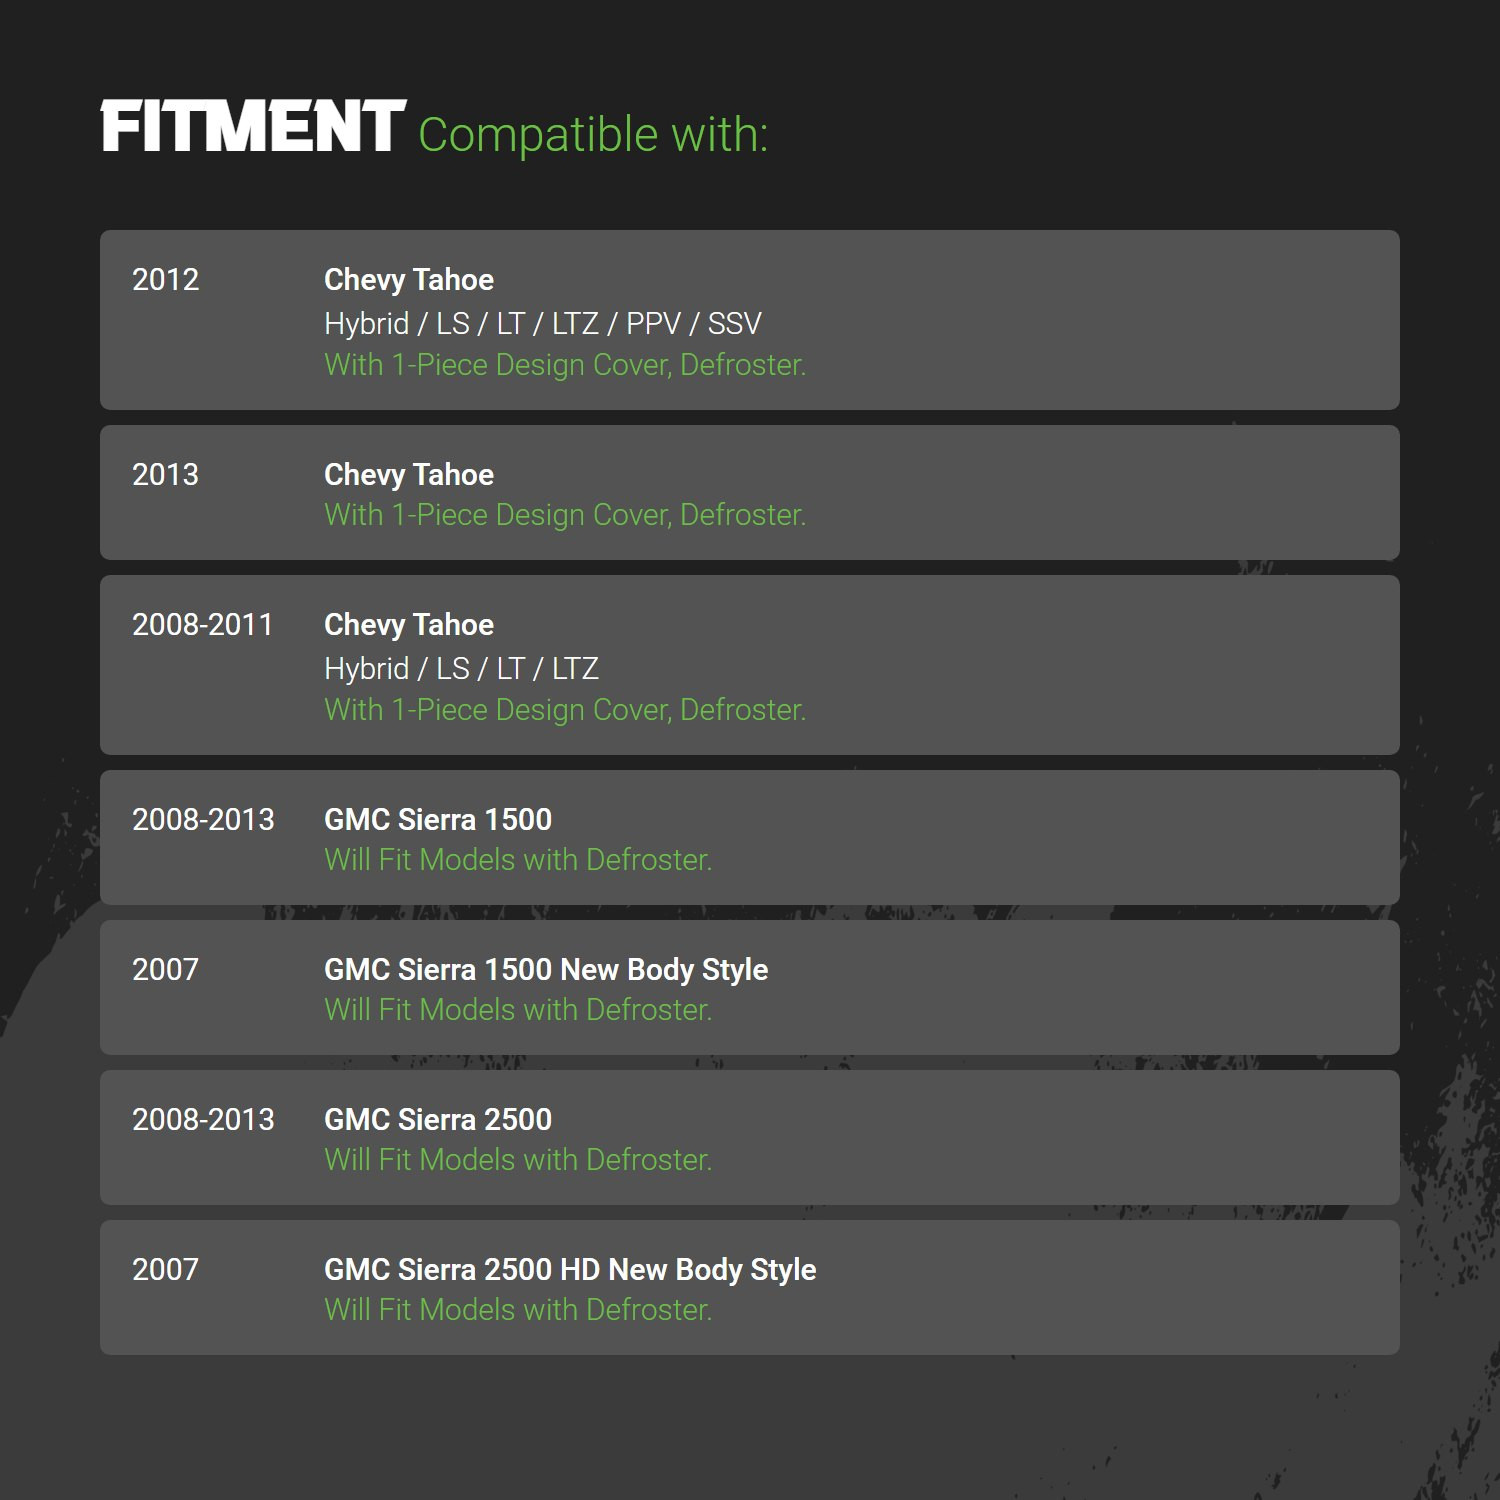Select the 2012 Chevy Tahoe row
Screen dimensions: 1500x1500
pyautogui.click(x=750, y=320)
